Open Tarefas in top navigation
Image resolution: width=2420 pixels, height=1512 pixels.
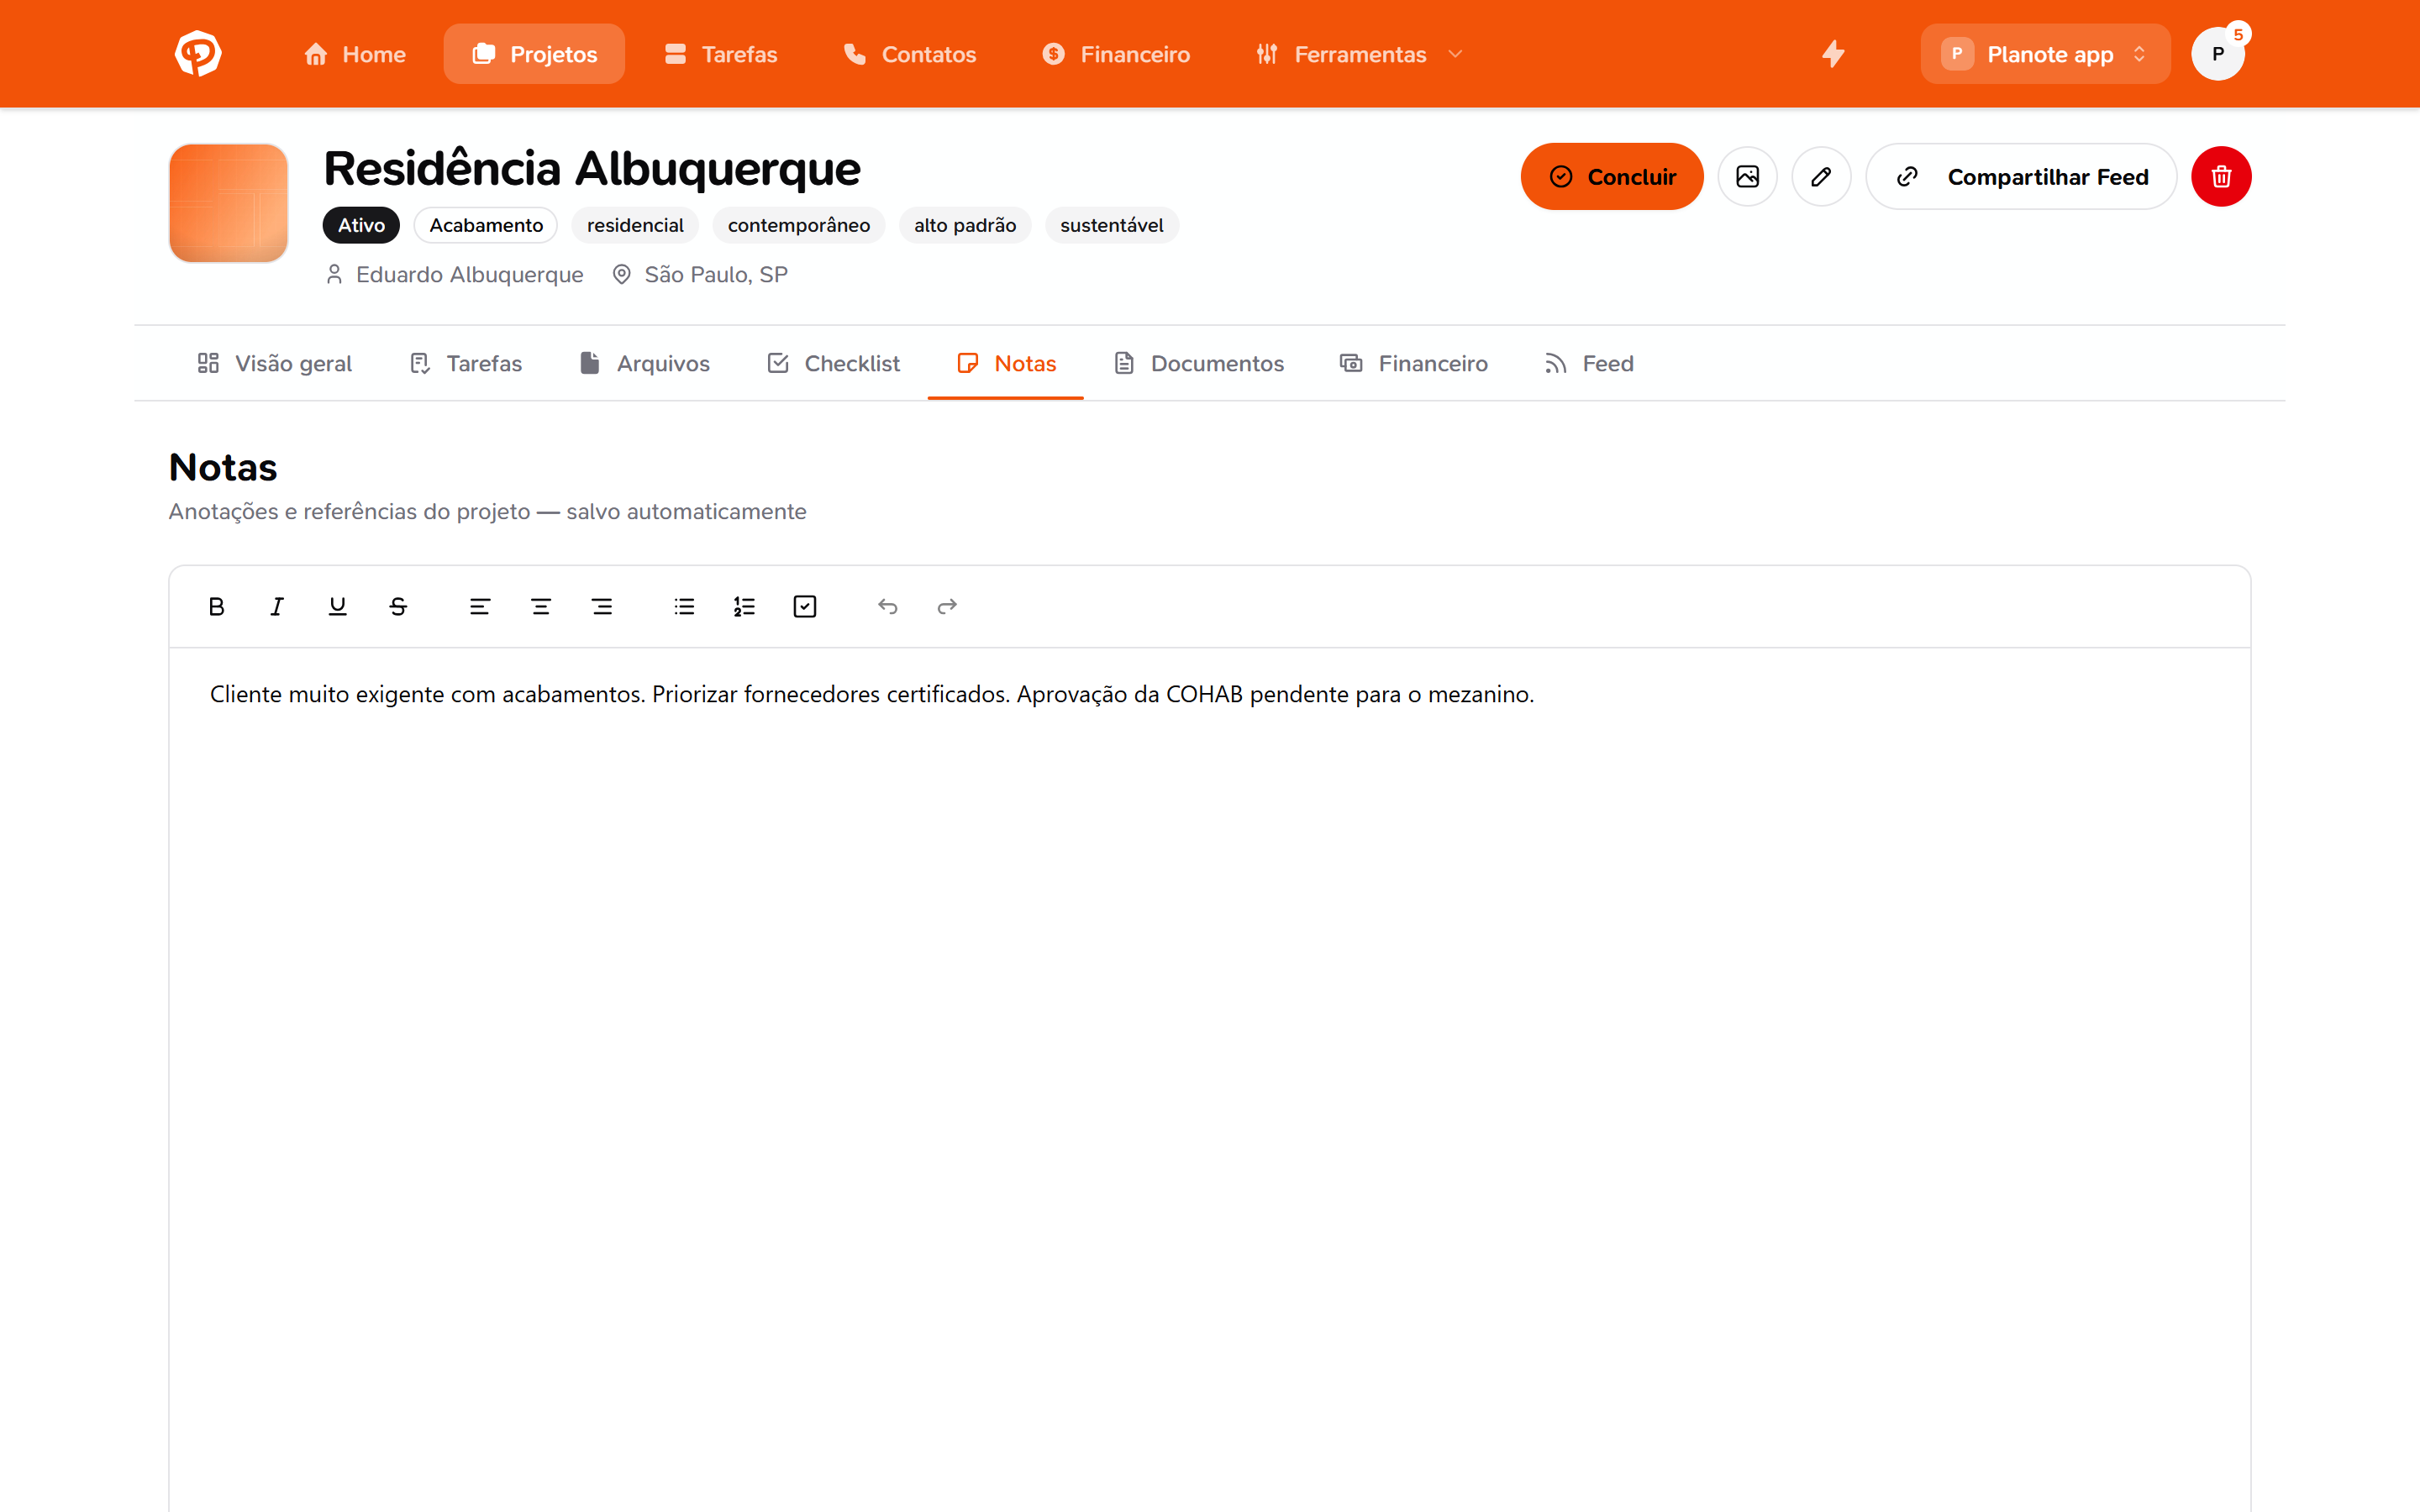click(721, 54)
